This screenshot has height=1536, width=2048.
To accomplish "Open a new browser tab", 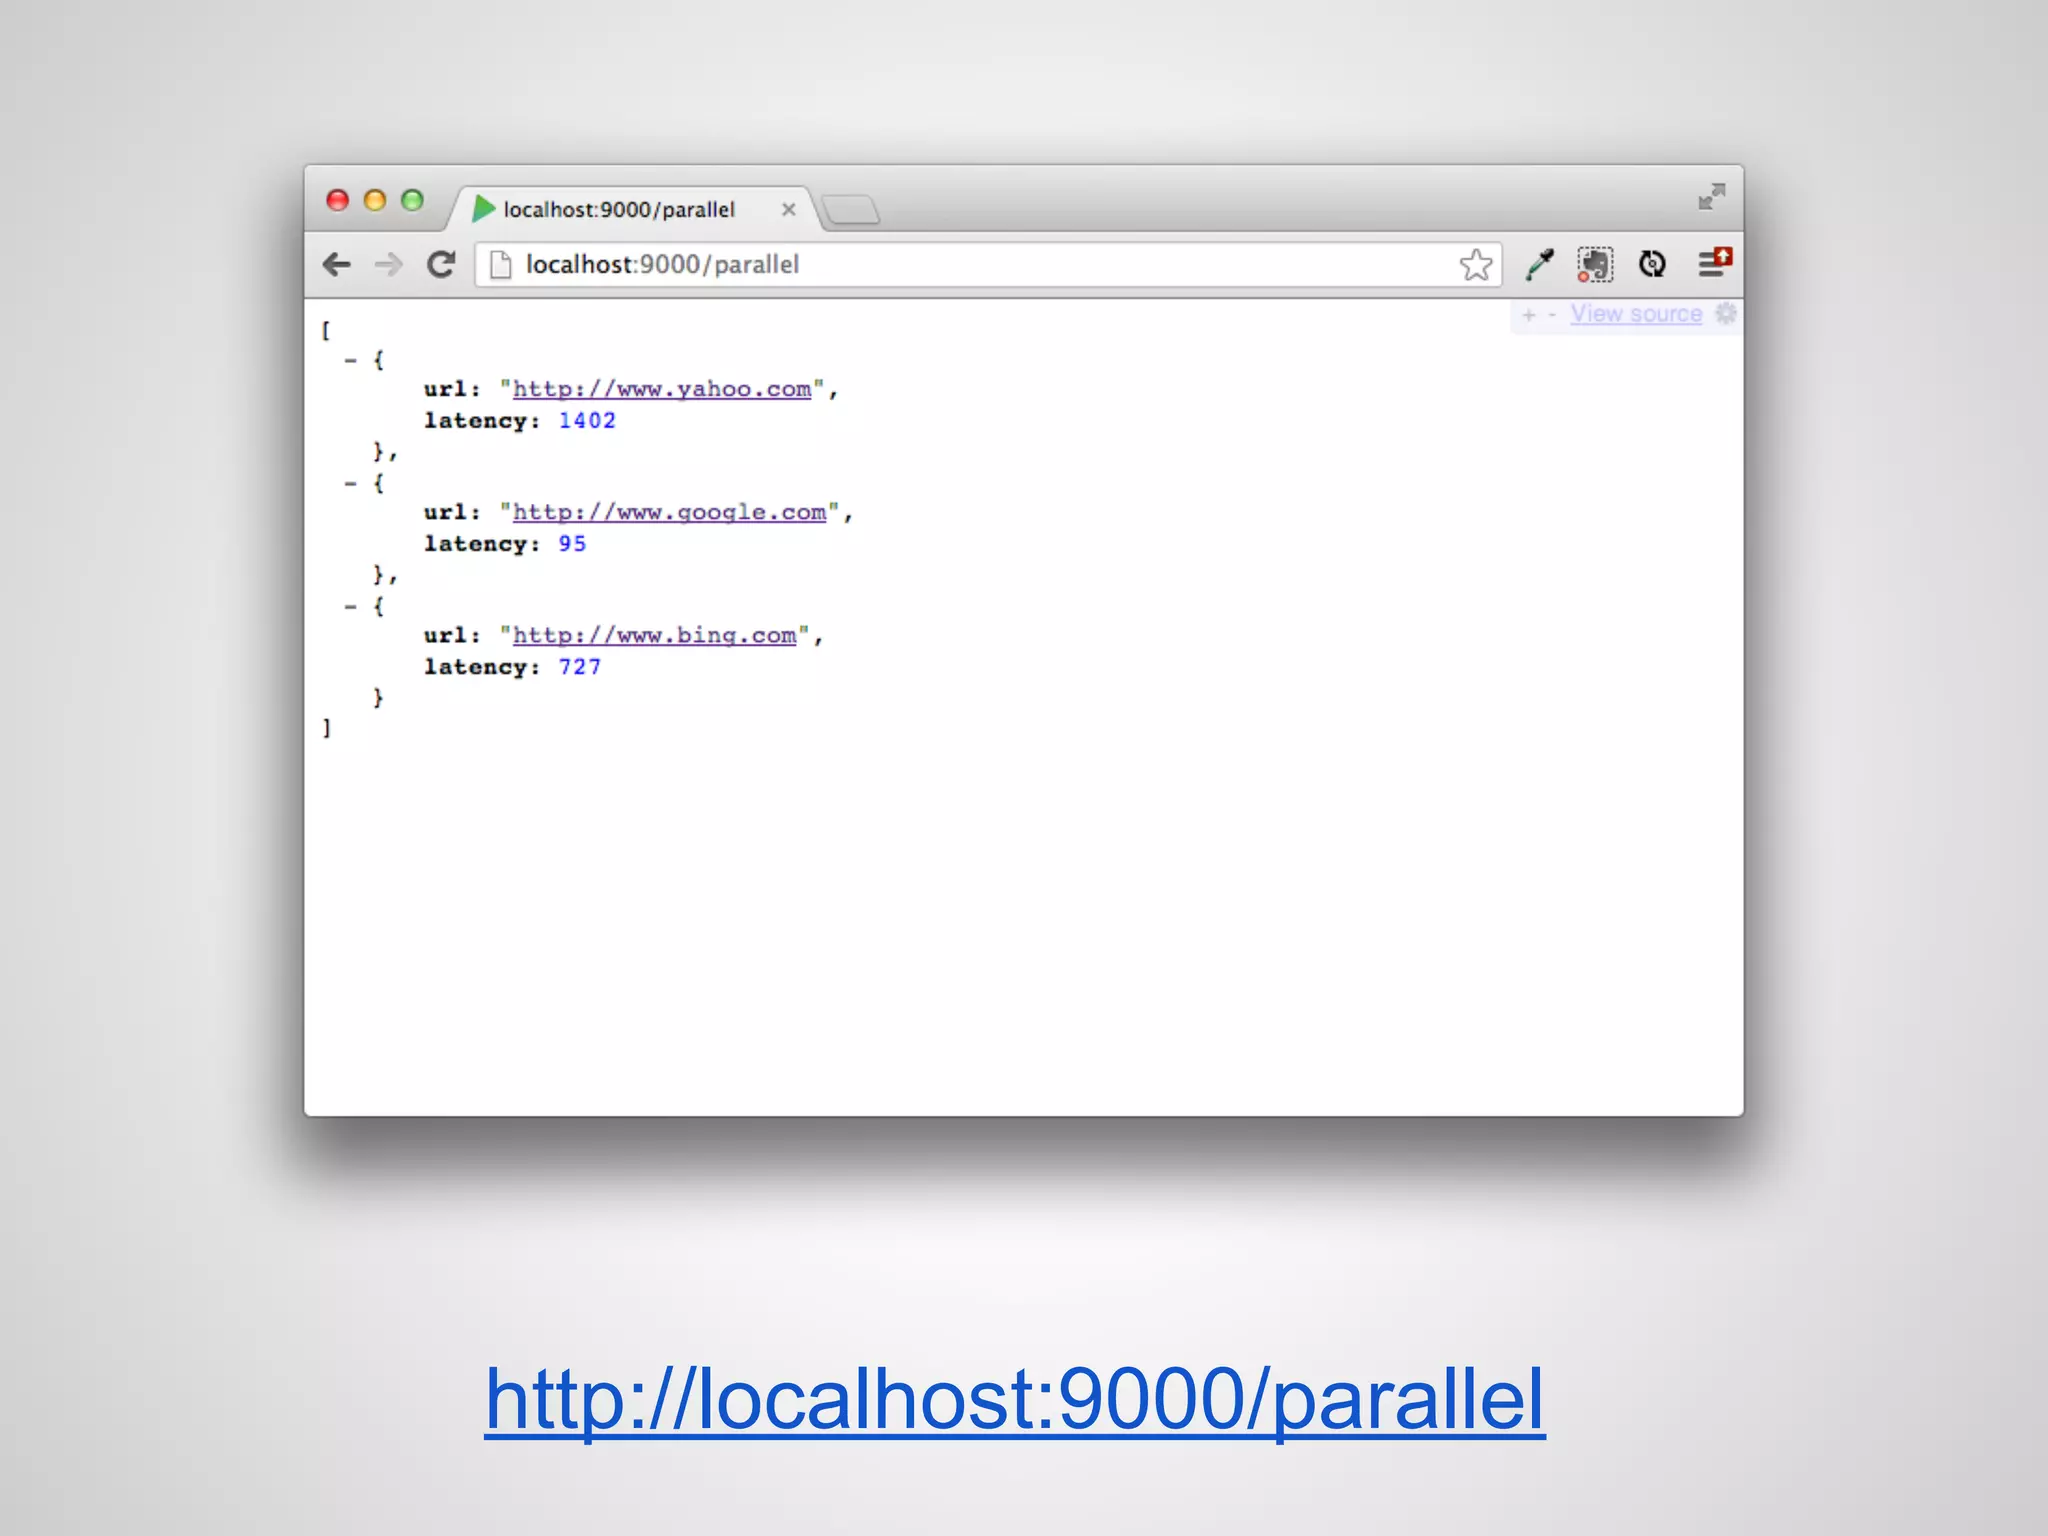I will [x=851, y=210].
